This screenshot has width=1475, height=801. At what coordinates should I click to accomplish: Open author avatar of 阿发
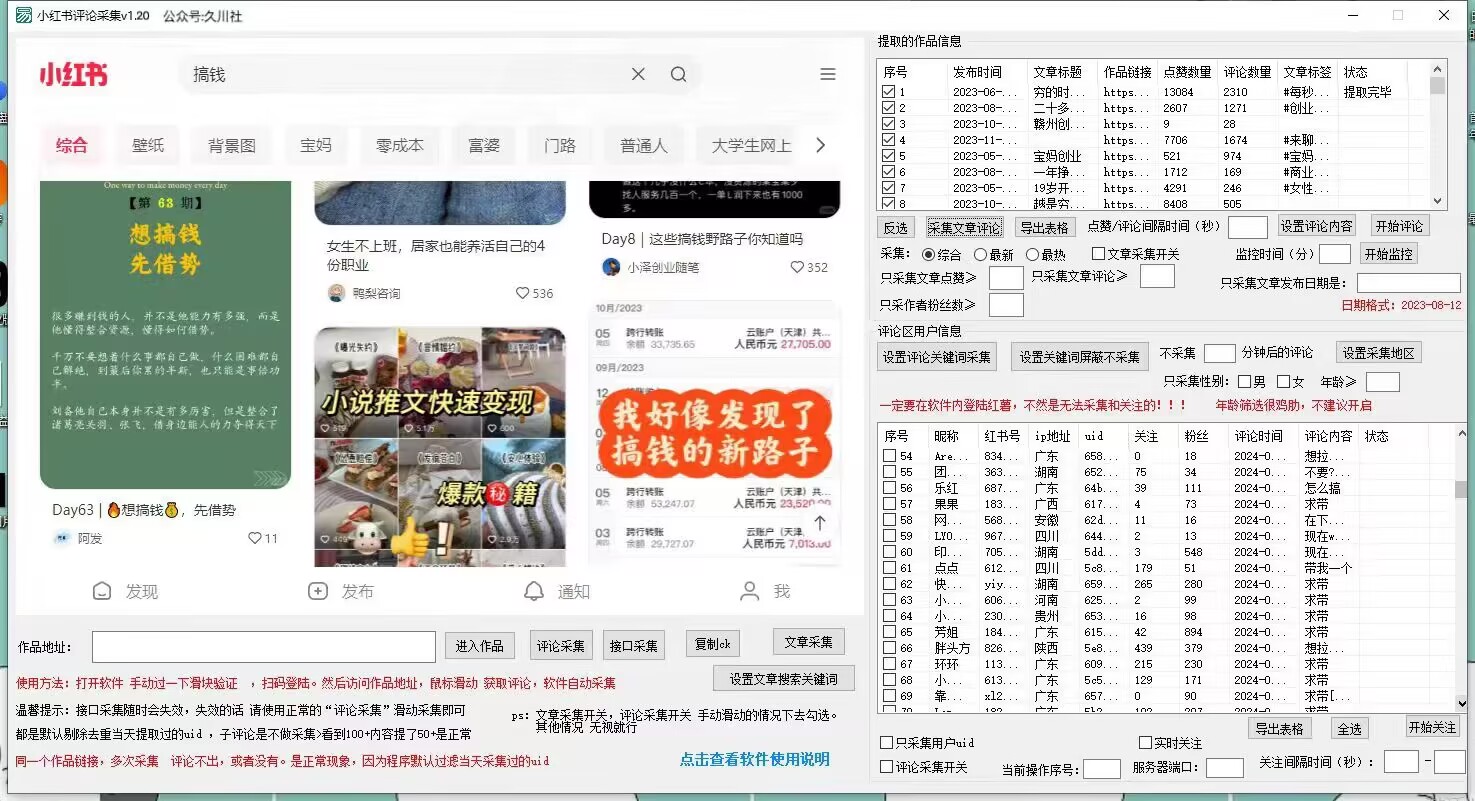pos(62,538)
